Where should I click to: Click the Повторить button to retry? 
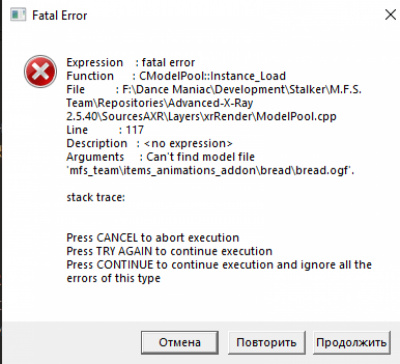266,342
